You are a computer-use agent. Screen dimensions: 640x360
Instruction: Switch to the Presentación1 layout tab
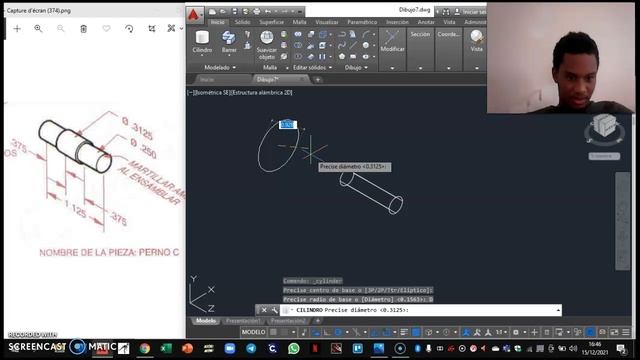tap(242, 321)
